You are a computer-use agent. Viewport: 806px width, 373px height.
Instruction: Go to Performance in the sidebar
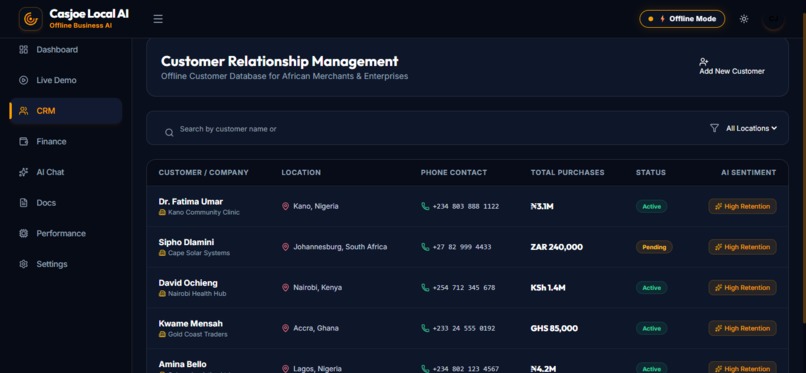pos(66,233)
